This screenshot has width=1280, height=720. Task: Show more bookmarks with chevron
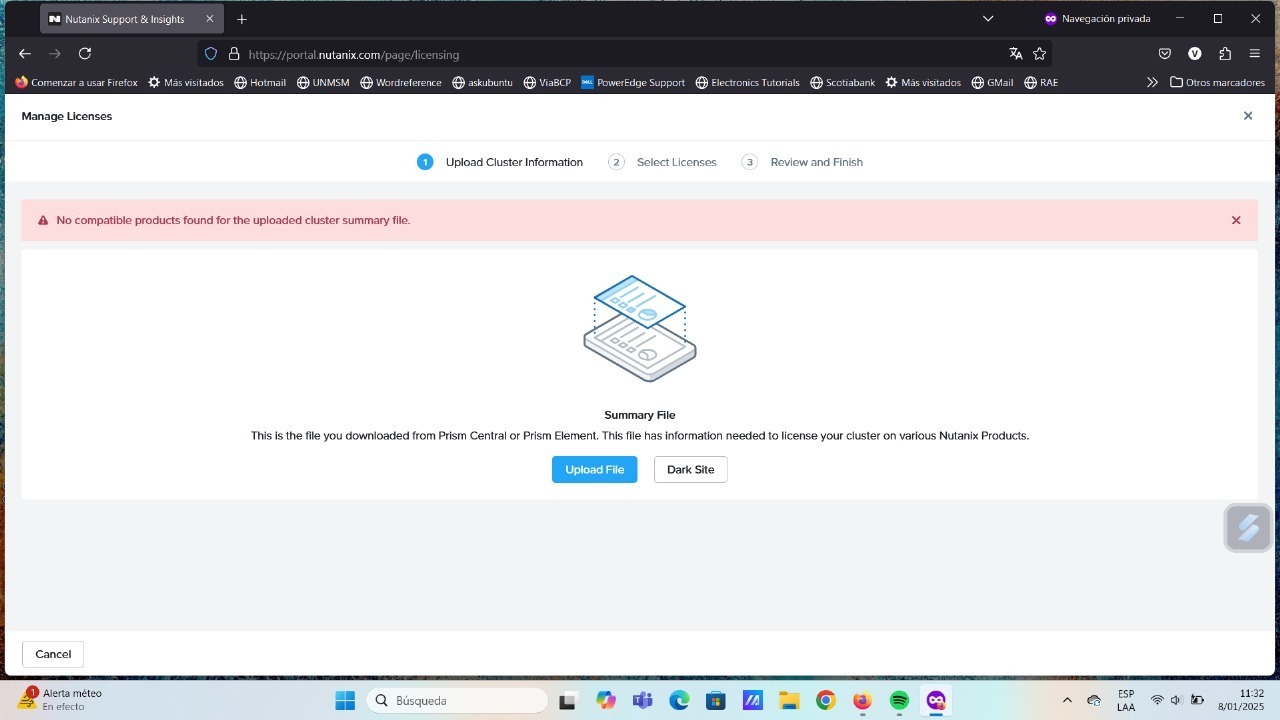(1152, 83)
